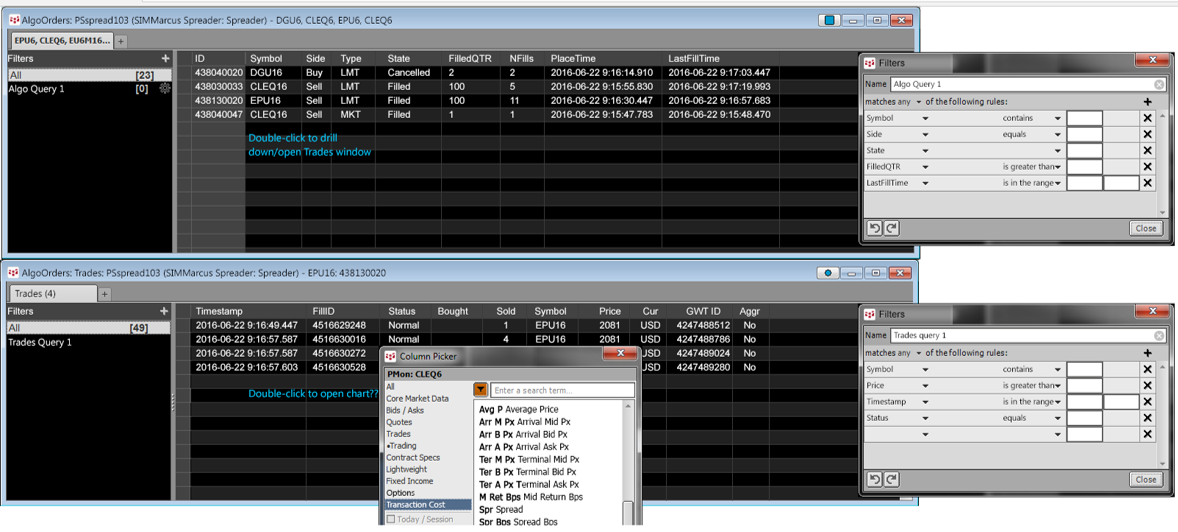Clear the Trades query 1 name field

[1159, 336]
